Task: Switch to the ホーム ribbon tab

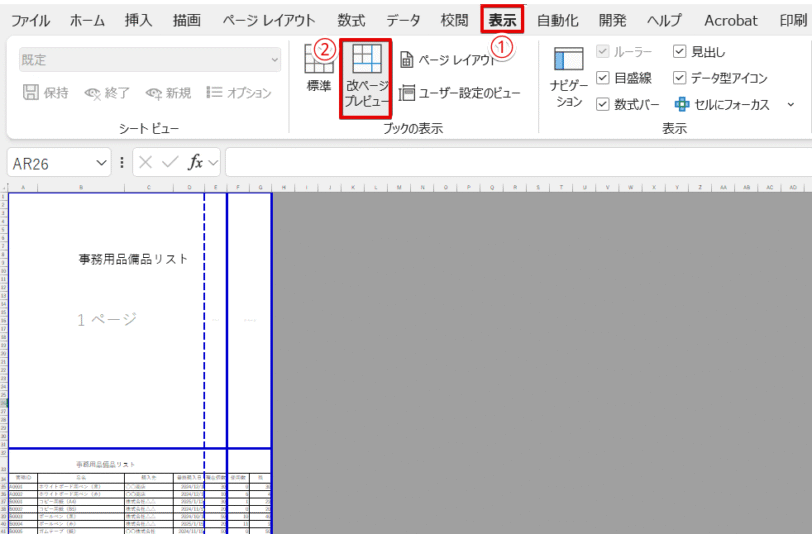Action: (x=87, y=21)
